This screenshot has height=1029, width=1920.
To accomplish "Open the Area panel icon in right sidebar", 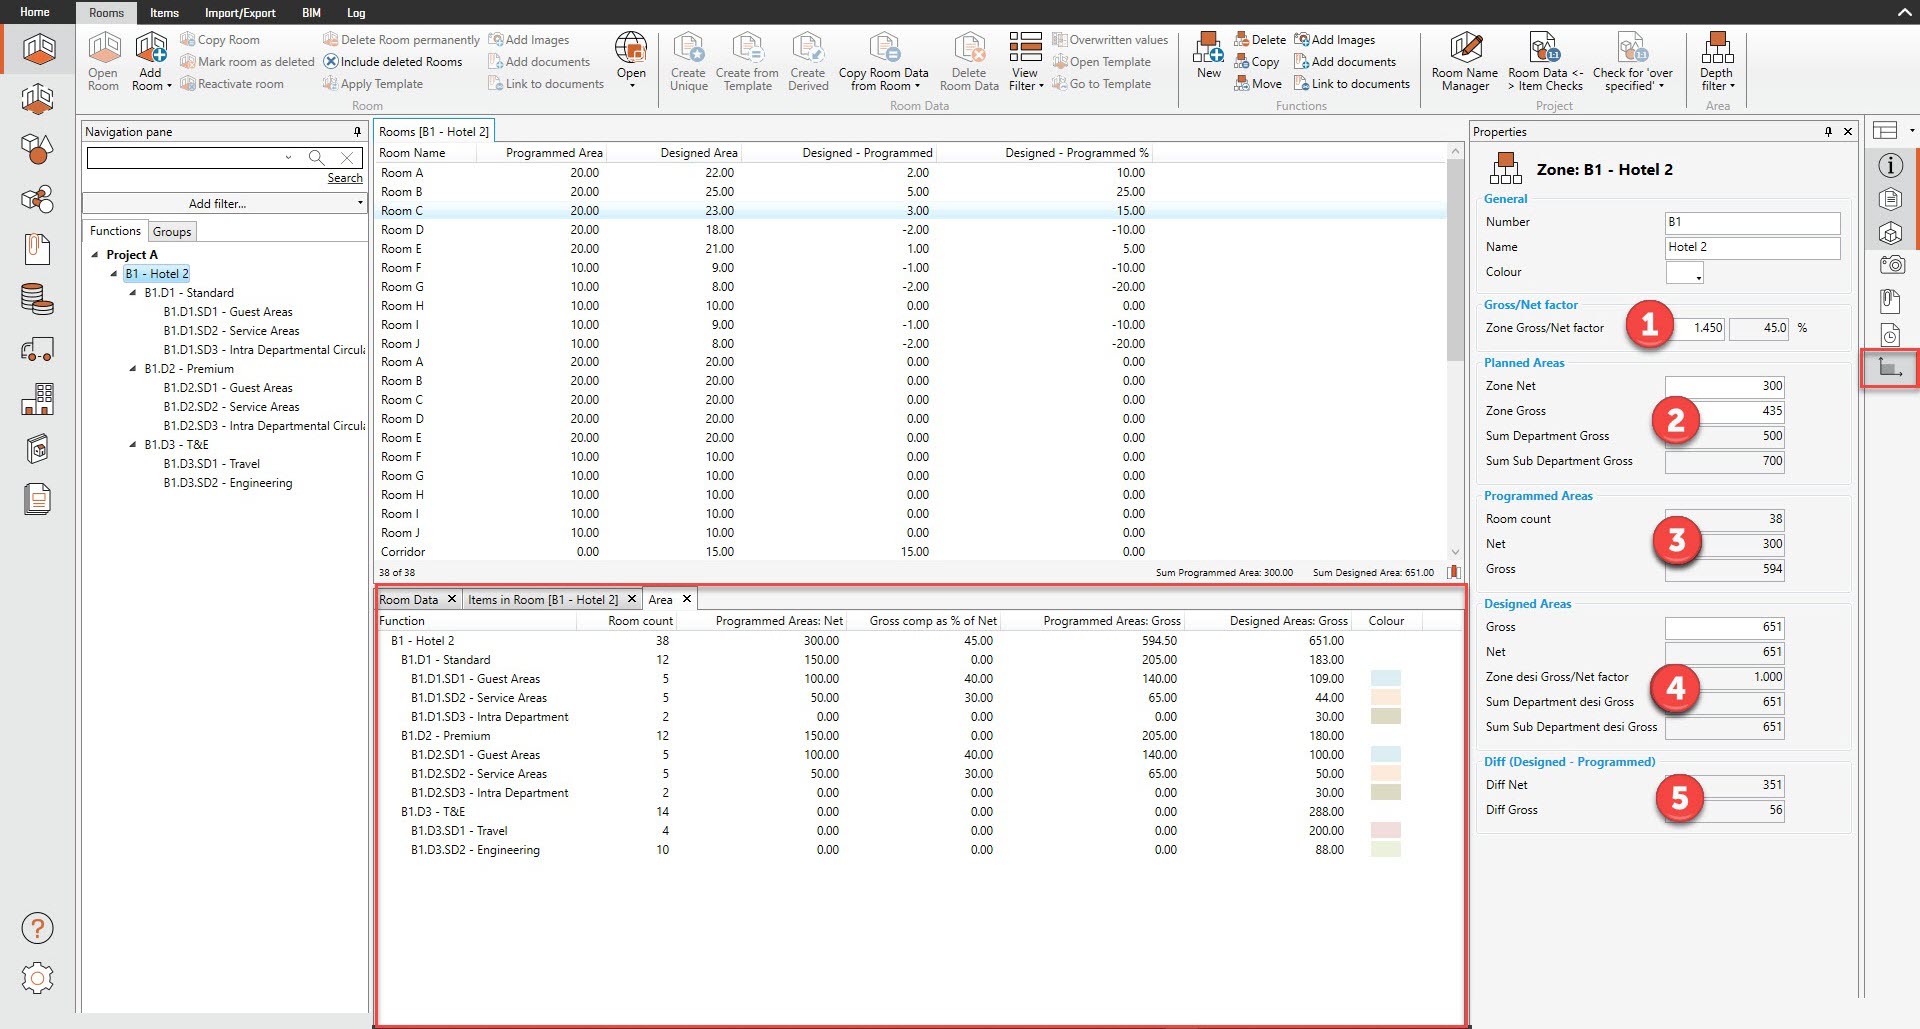I will [1889, 368].
